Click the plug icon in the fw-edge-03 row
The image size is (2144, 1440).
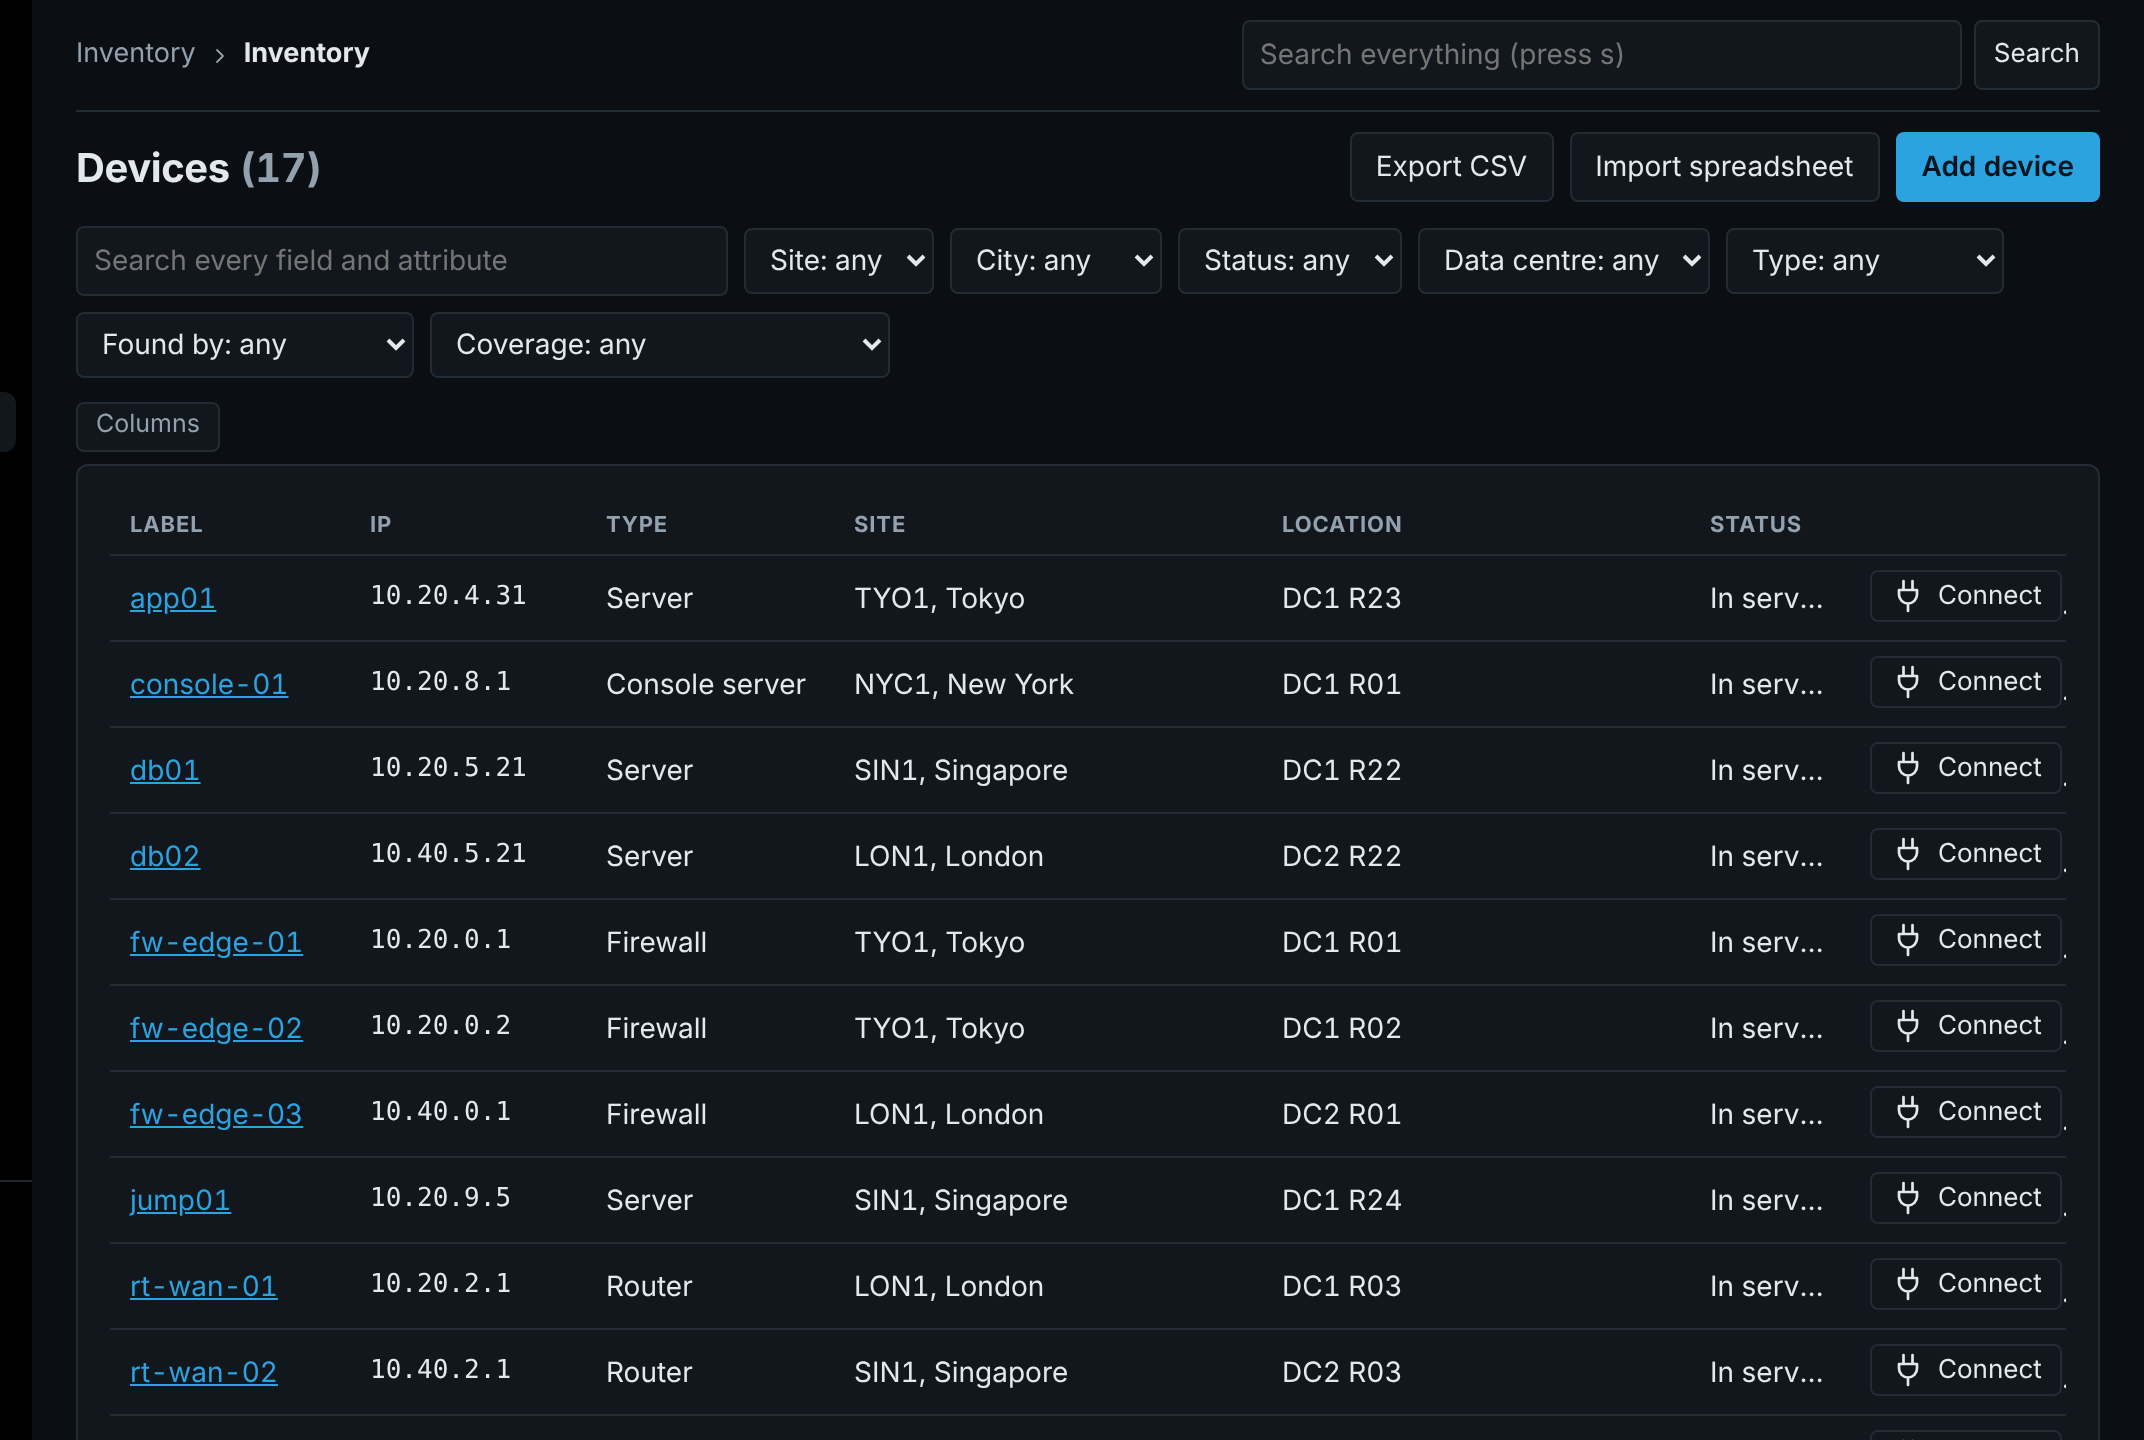(1907, 1112)
